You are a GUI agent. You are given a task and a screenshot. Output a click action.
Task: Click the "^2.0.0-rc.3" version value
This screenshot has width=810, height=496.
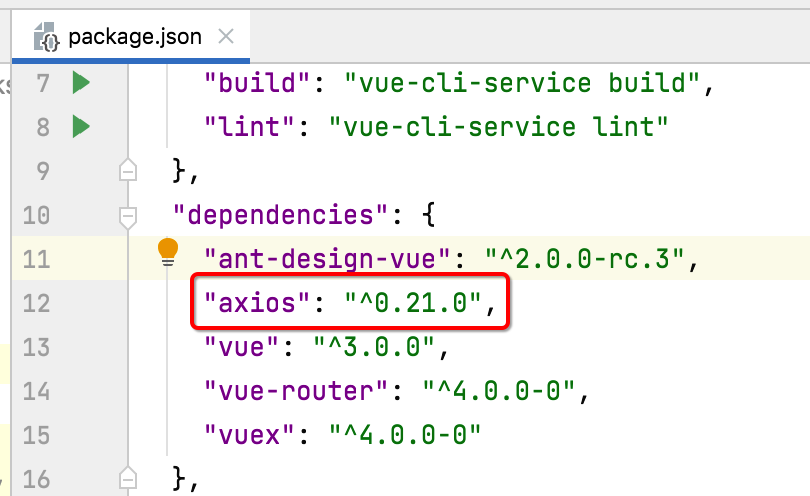click(x=585, y=258)
